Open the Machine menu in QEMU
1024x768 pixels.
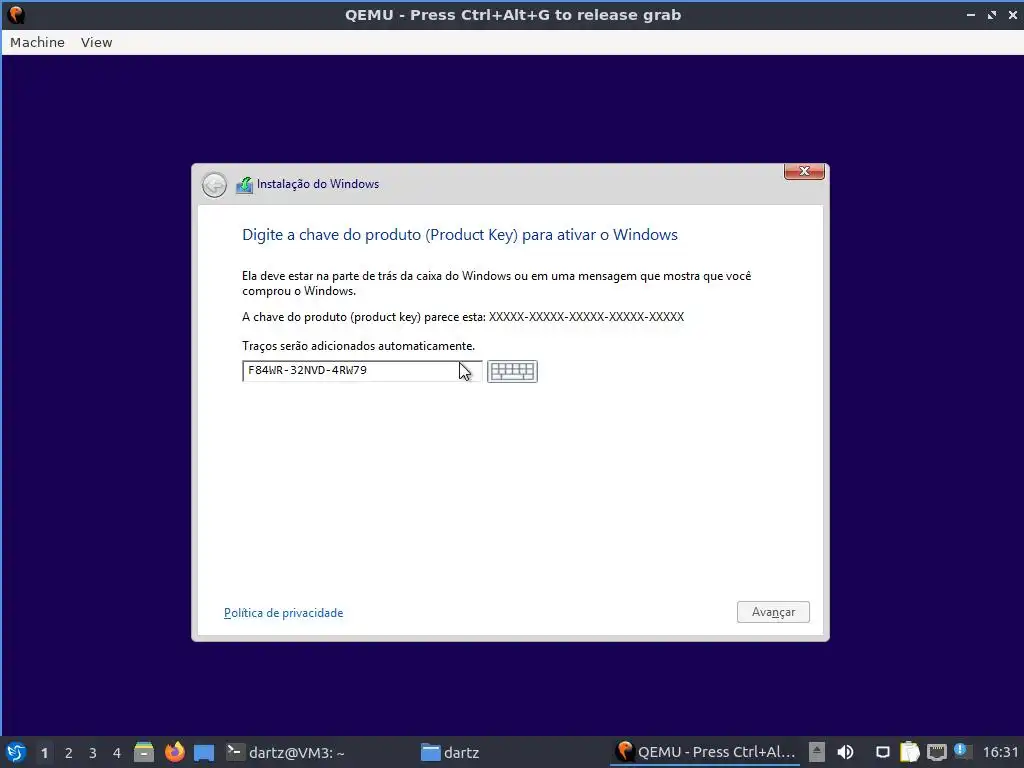[x=37, y=42]
